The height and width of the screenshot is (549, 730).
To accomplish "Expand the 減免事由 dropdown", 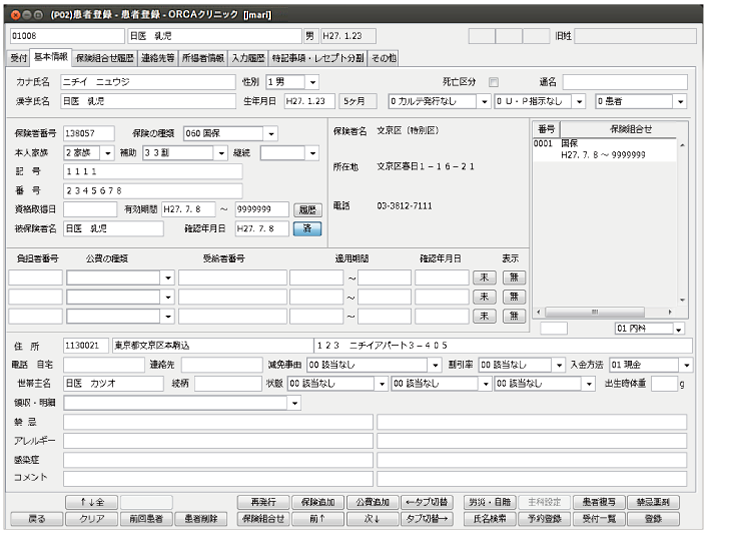I will pos(435,366).
